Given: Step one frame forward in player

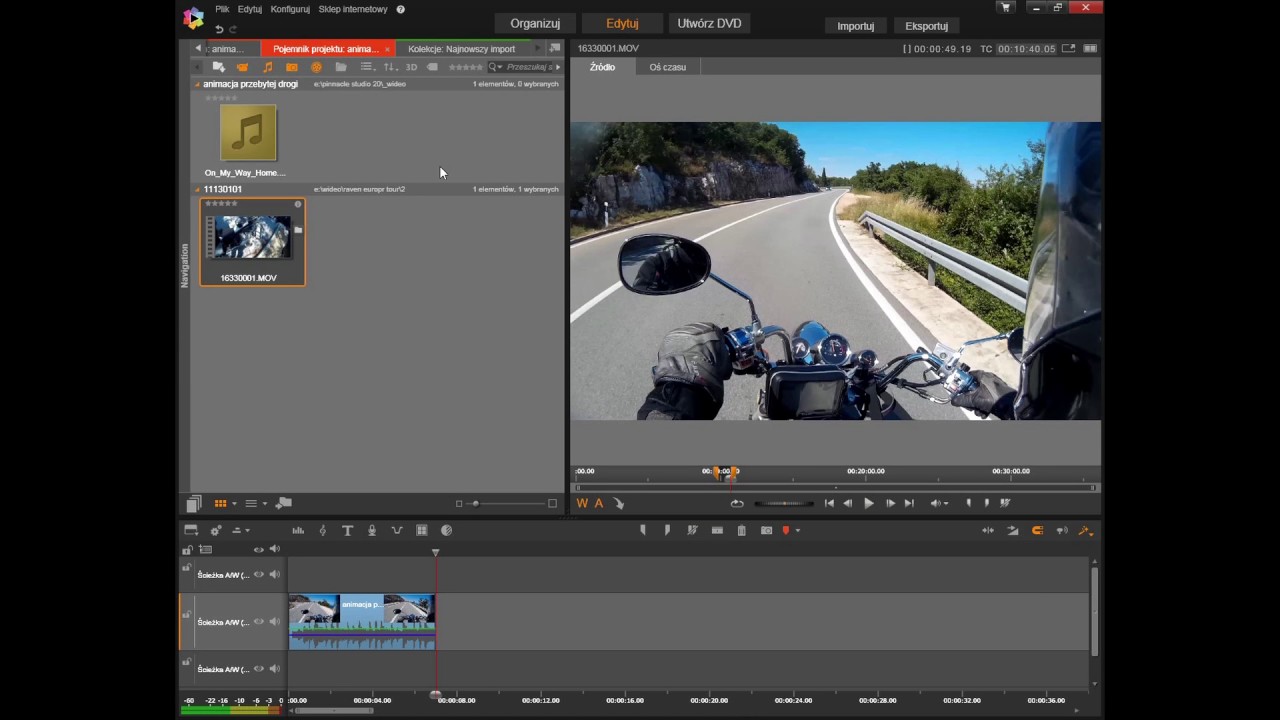Looking at the screenshot, I should (890, 503).
